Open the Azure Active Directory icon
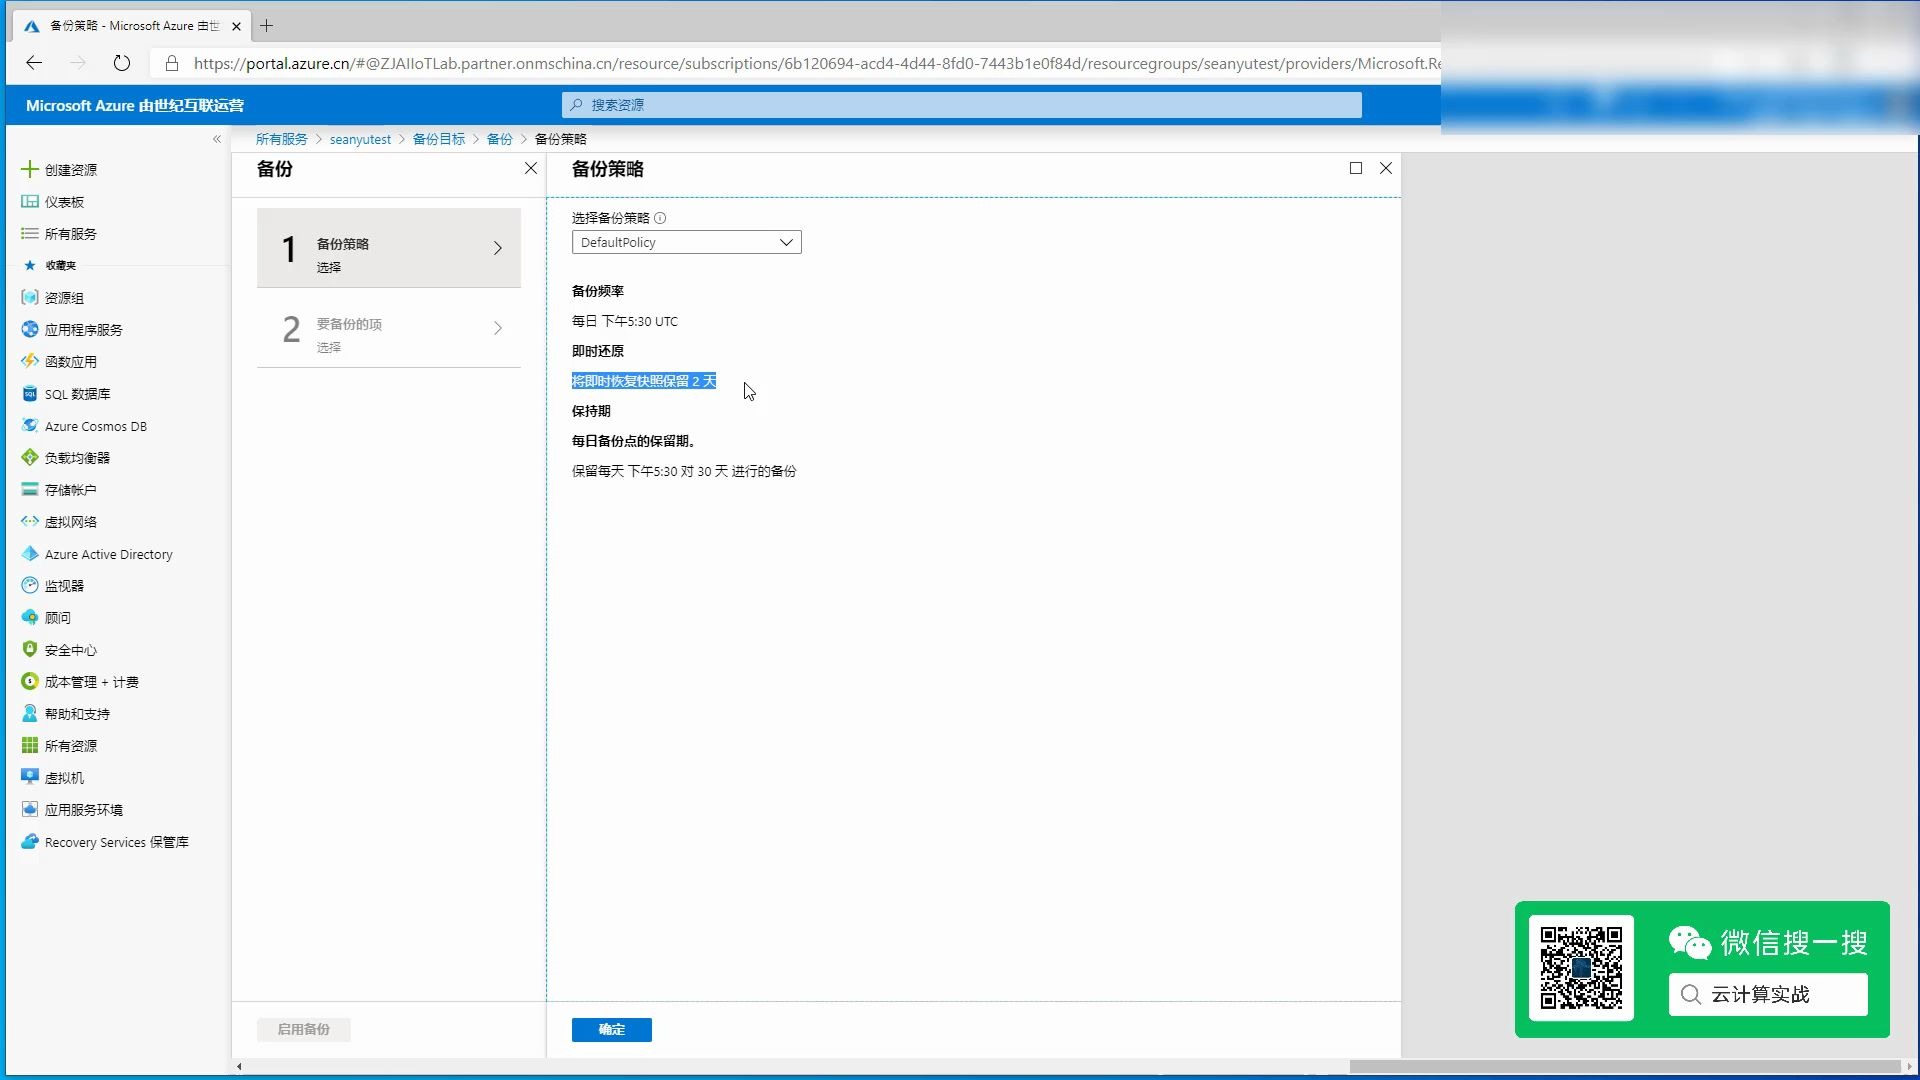The image size is (1920, 1080). click(30, 553)
